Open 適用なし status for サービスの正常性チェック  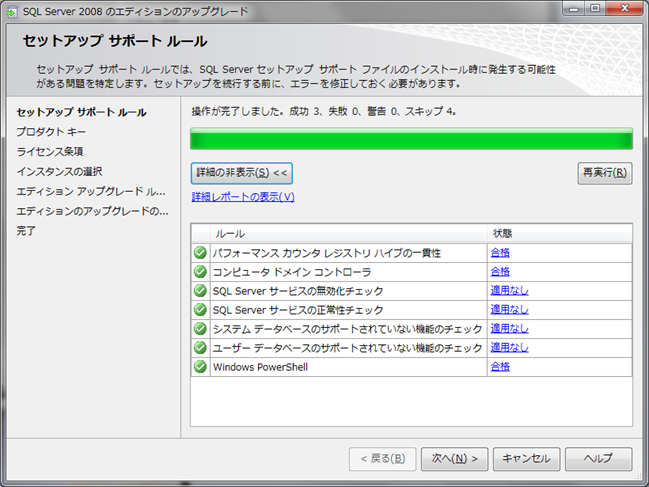pos(510,309)
